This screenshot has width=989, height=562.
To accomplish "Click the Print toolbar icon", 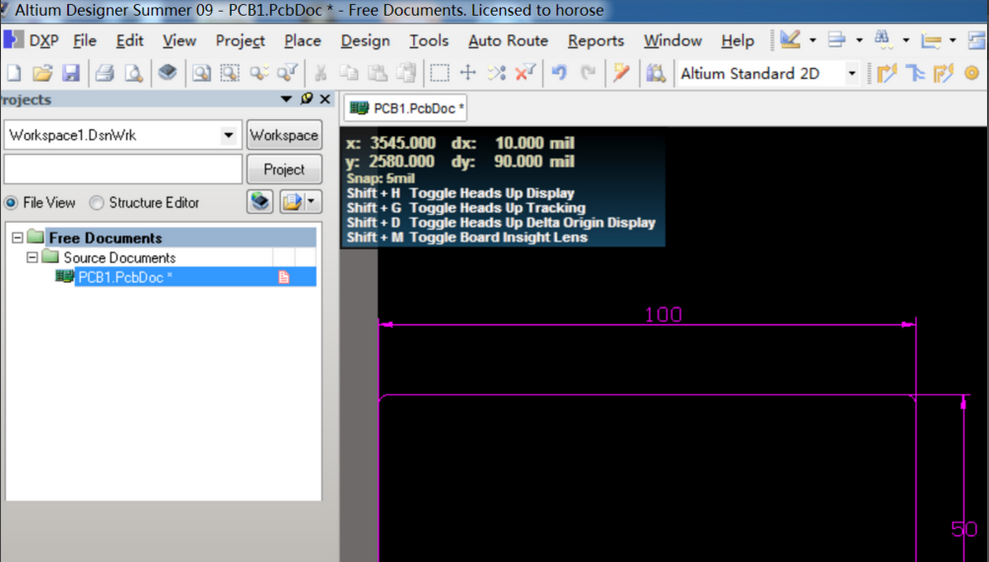I will click(104, 73).
